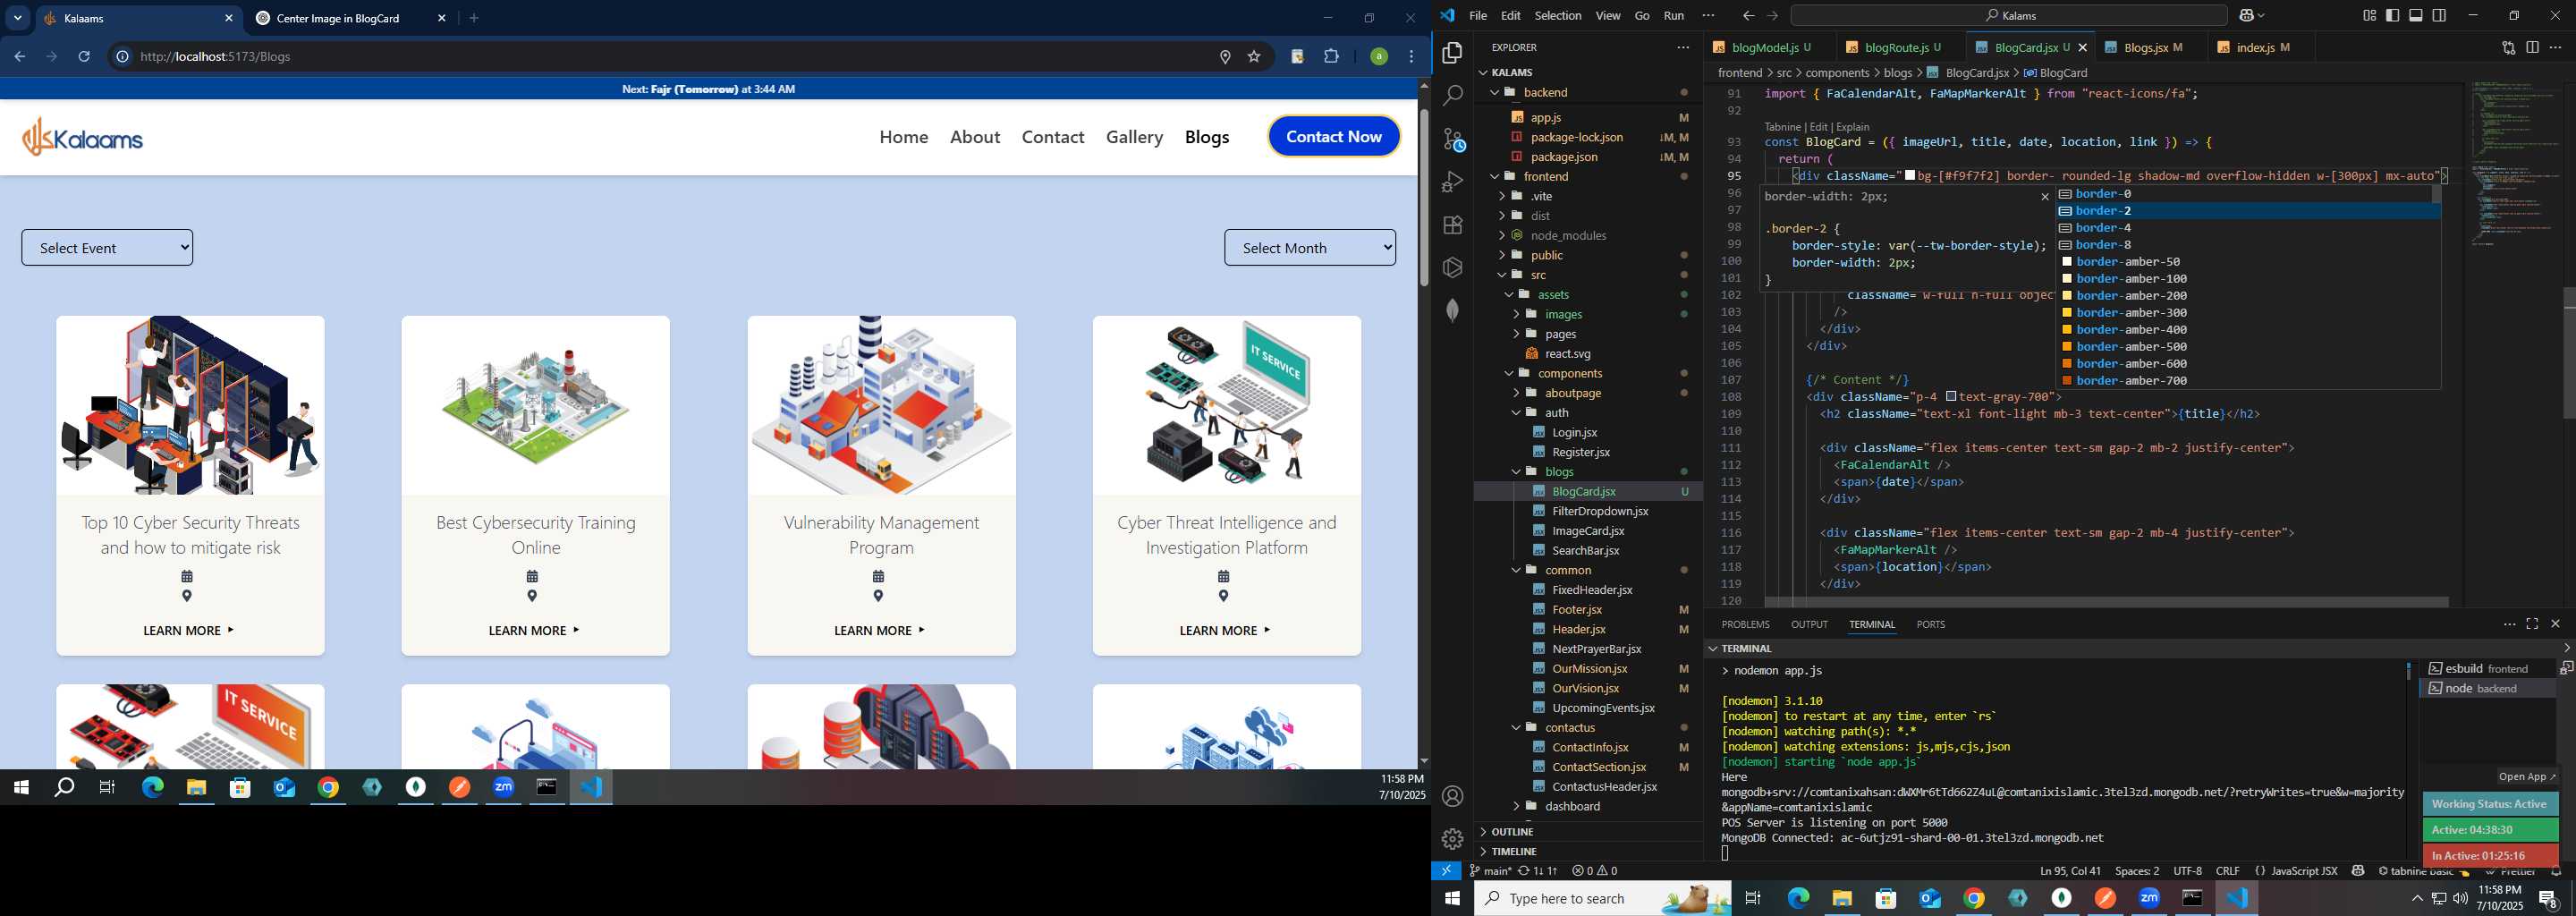
Task: Pick the border-amber-500 suggestion swatch
Action: [2067, 347]
